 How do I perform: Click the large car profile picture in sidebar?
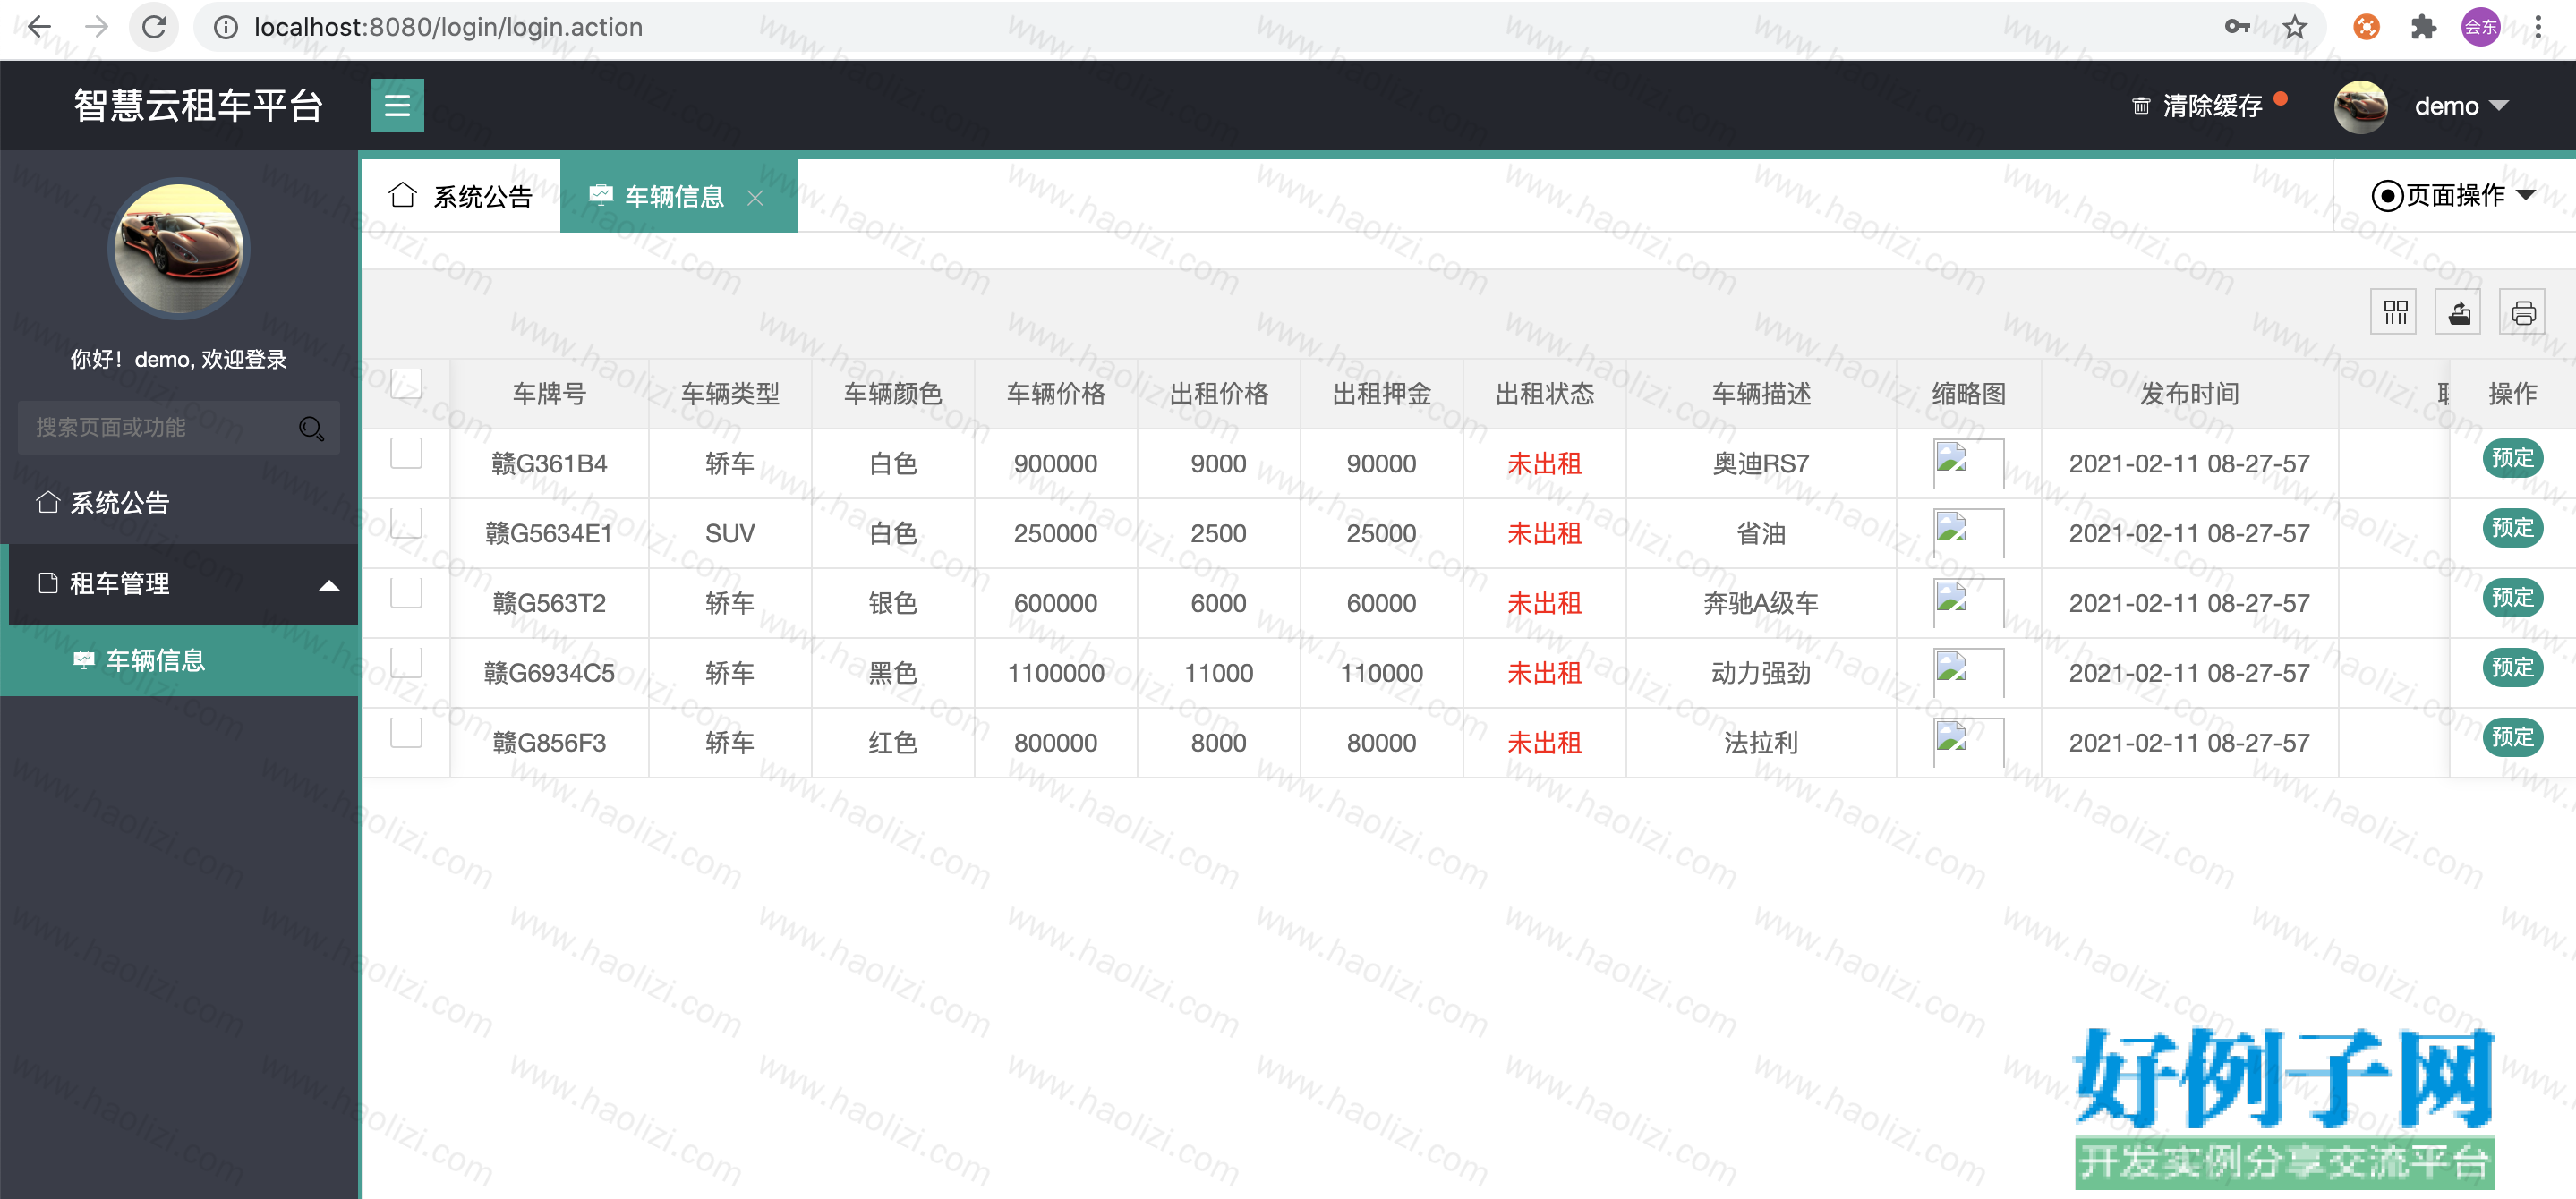click(x=179, y=249)
